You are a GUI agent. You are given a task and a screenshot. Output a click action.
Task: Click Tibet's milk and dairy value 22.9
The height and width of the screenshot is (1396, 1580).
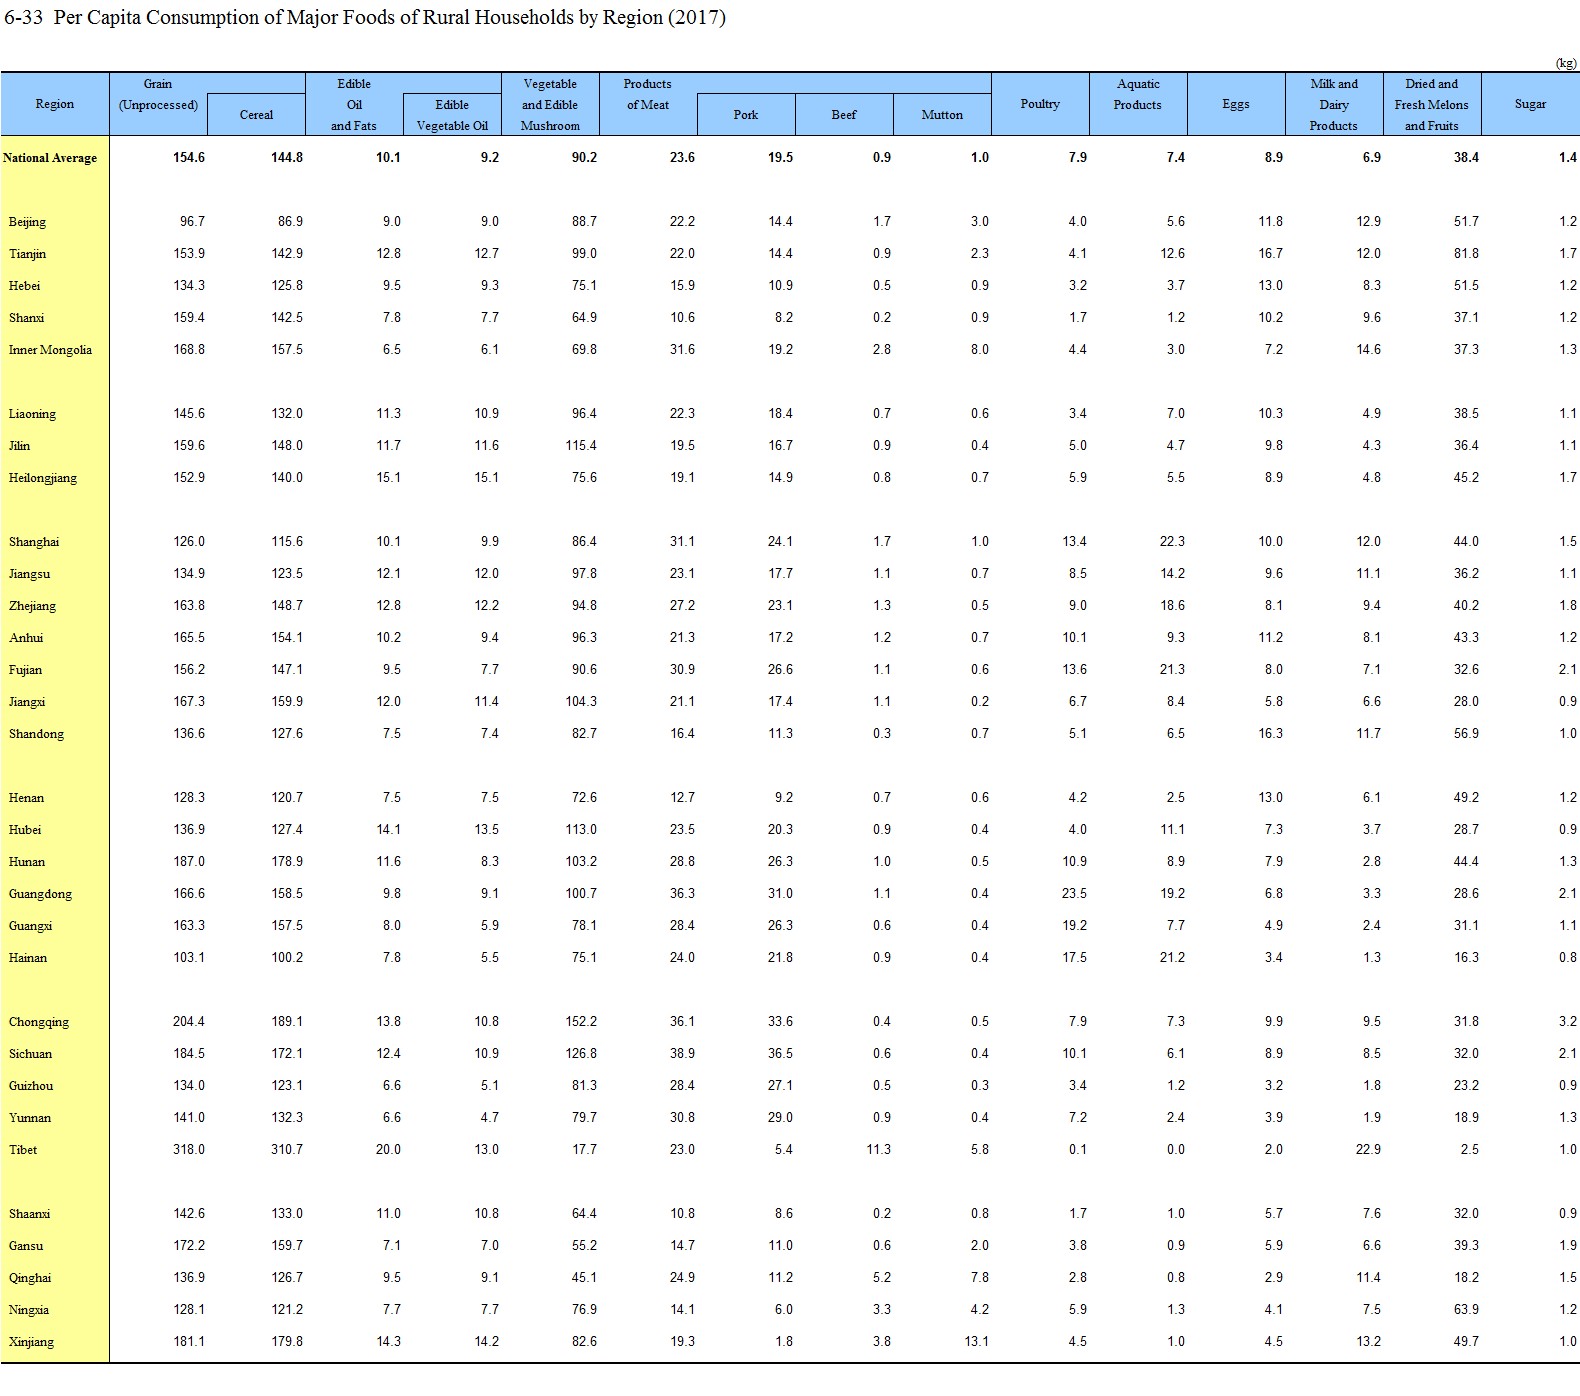click(1368, 1150)
